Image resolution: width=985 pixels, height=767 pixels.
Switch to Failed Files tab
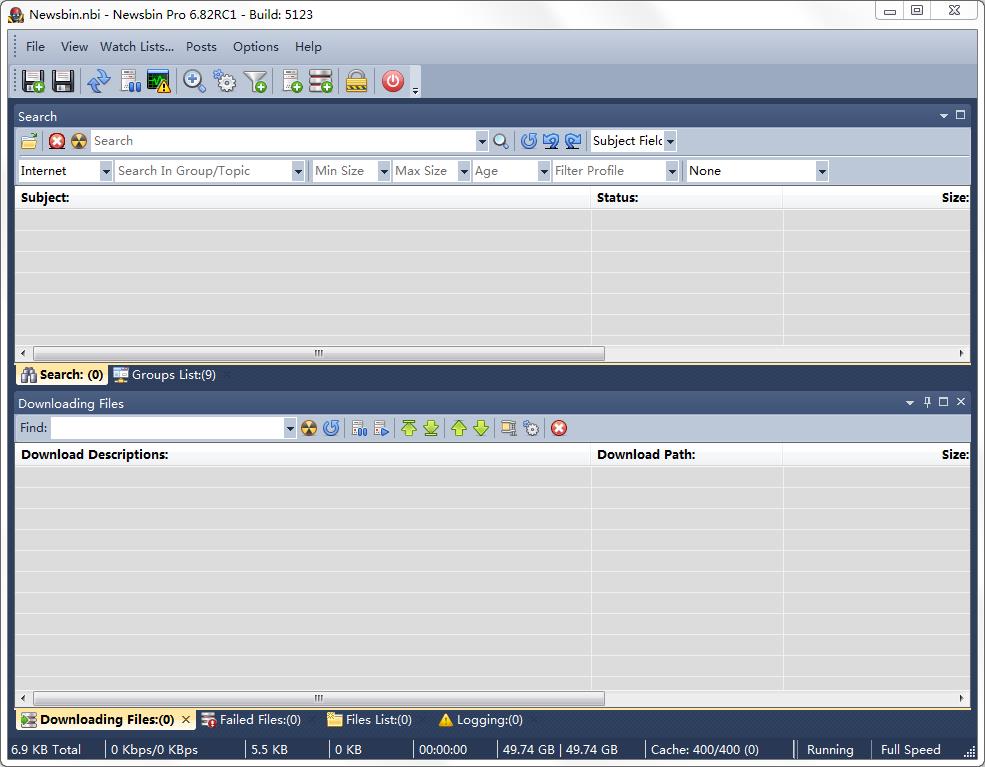point(251,720)
